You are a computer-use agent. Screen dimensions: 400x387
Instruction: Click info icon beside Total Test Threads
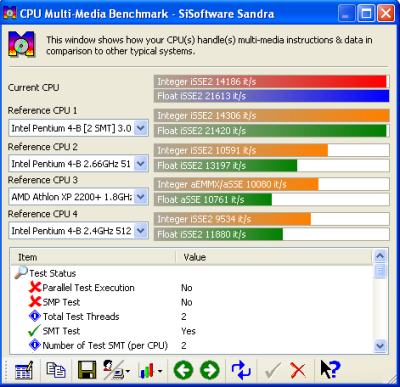tap(35, 316)
